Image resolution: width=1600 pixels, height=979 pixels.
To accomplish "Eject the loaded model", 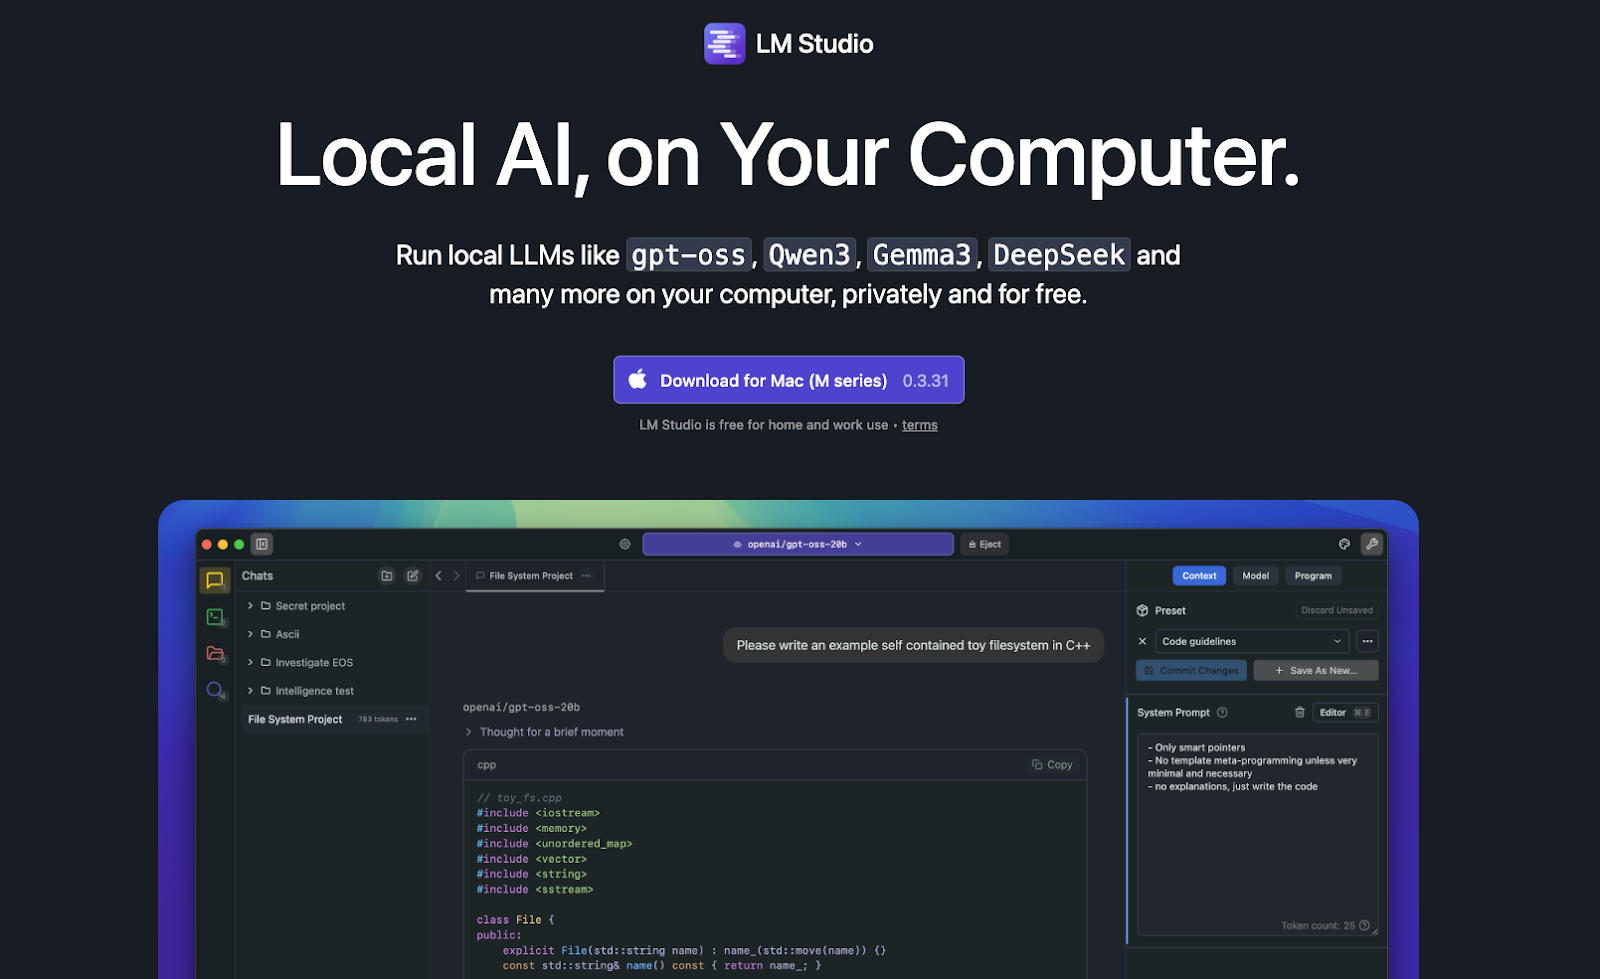I will pyautogui.click(x=985, y=544).
